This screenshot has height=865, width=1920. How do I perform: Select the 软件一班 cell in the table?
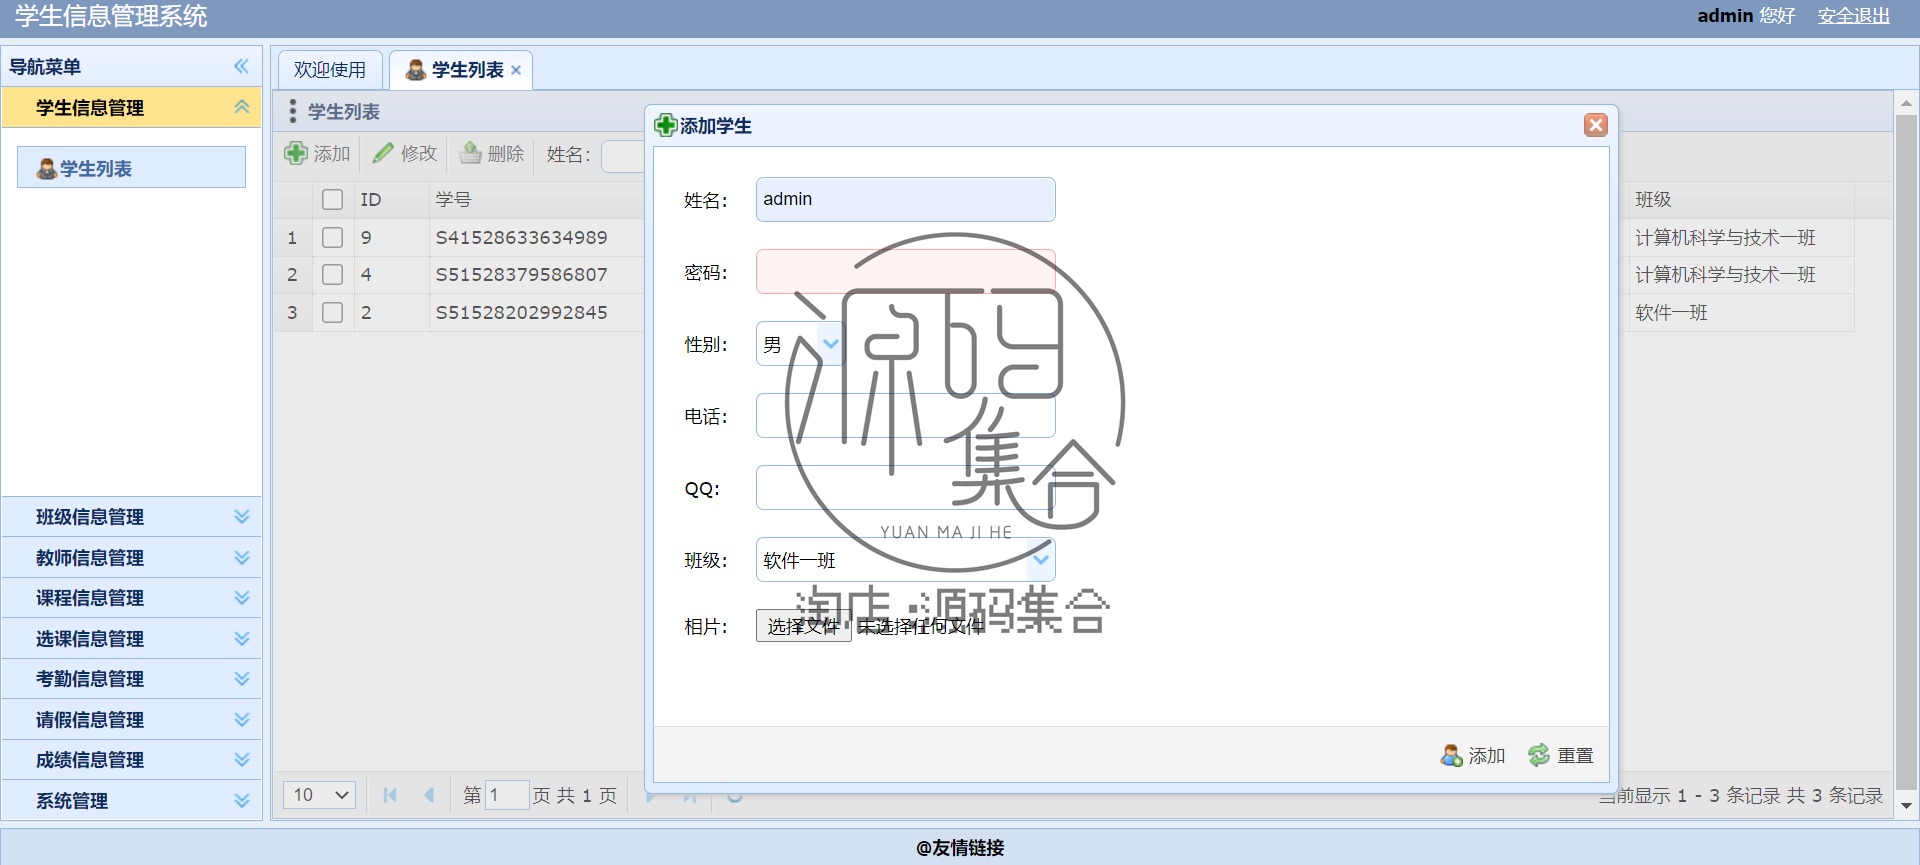tap(1671, 312)
